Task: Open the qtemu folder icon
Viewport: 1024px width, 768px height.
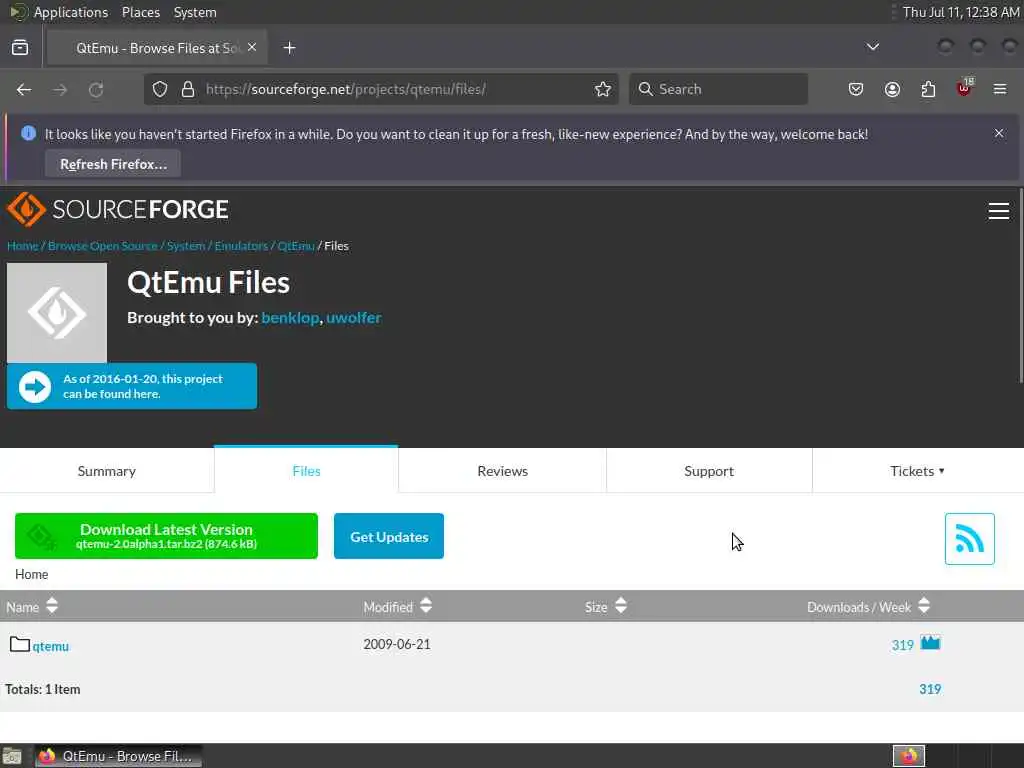Action: (x=20, y=645)
